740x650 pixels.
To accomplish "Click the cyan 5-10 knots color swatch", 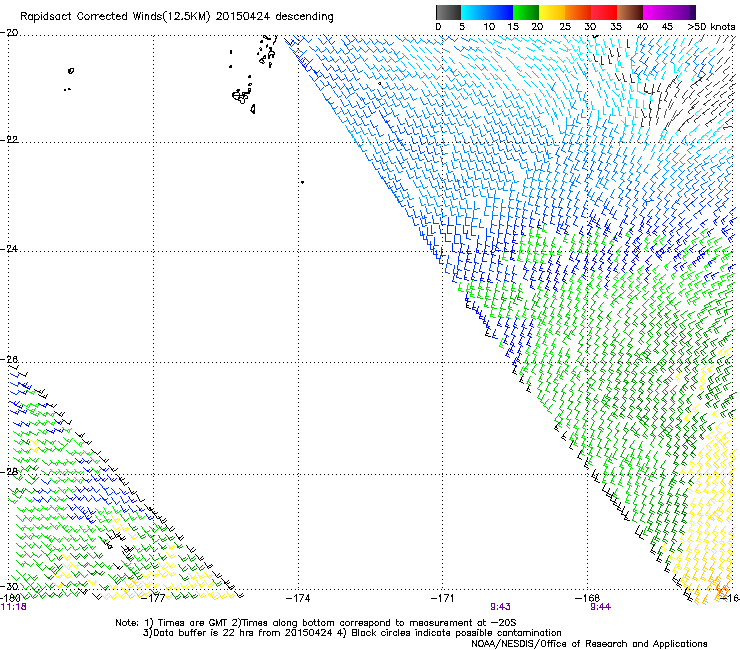I will [x=474, y=12].
